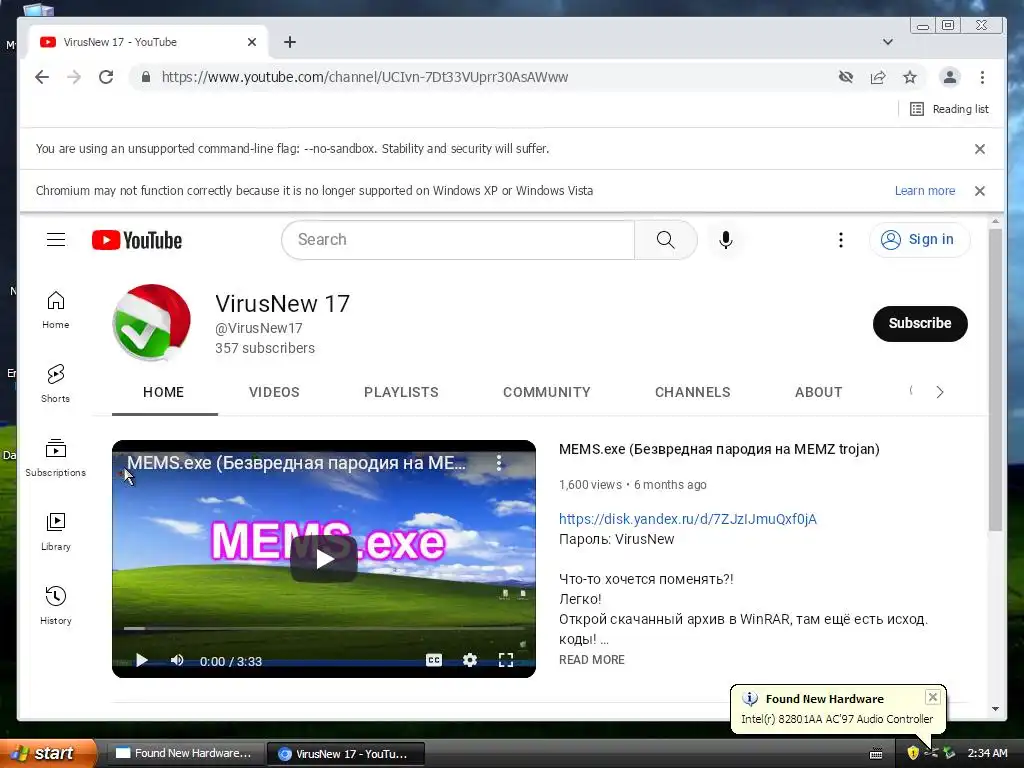Click the address bar URL
Screen dimensions: 1024x768
[364, 77]
